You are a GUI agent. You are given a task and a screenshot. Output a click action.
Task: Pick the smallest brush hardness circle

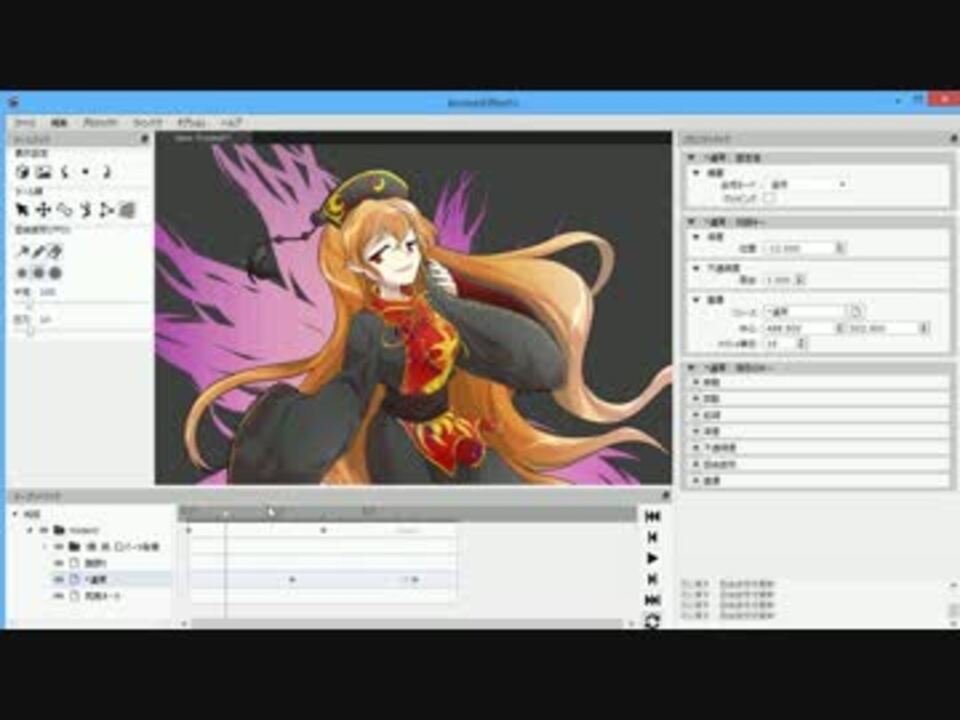click(23, 273)
